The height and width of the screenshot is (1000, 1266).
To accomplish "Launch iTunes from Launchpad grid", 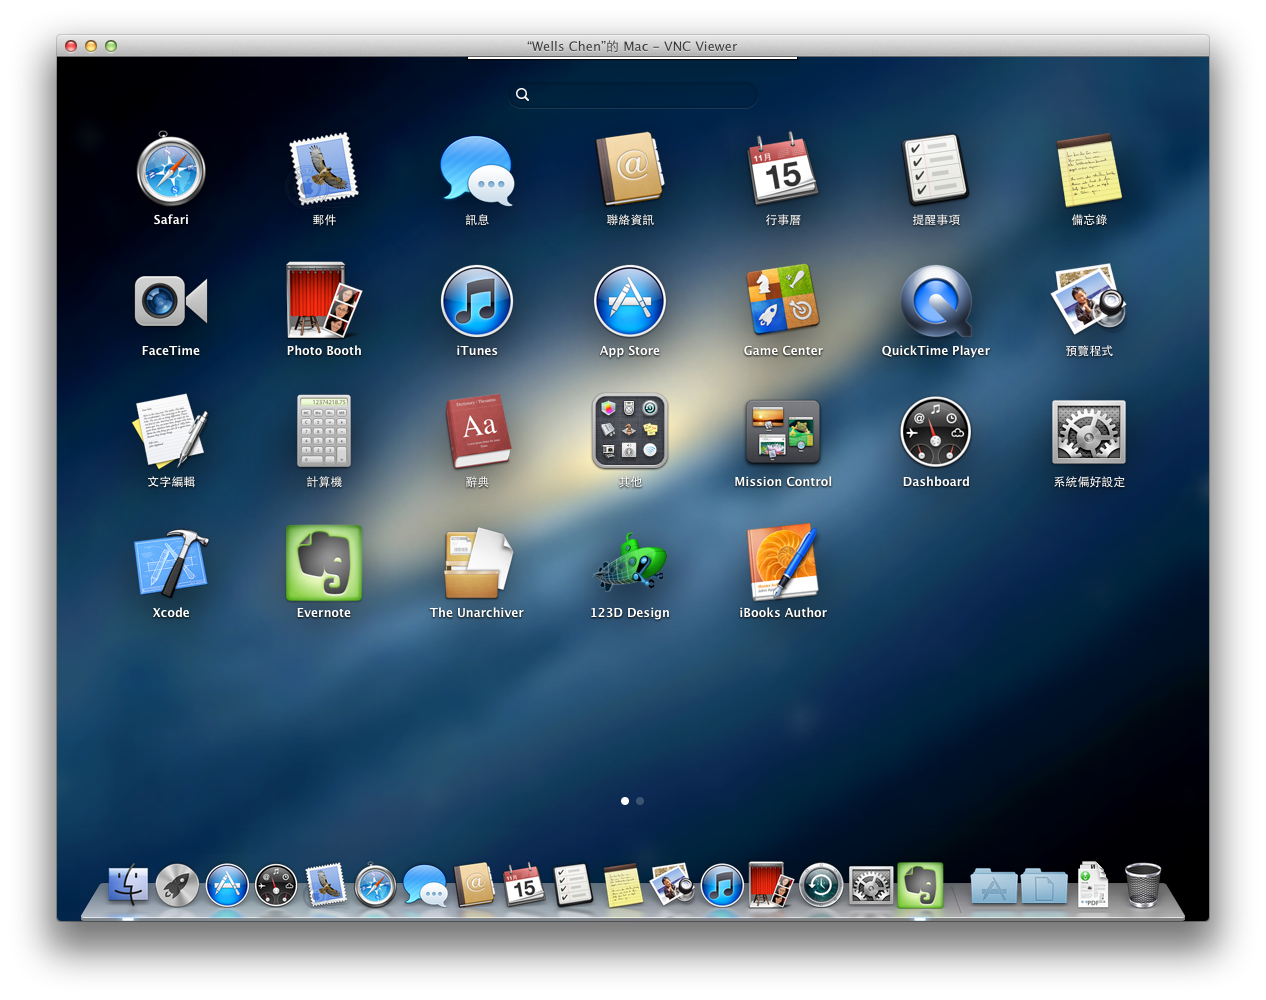I will tap(477, 301).
